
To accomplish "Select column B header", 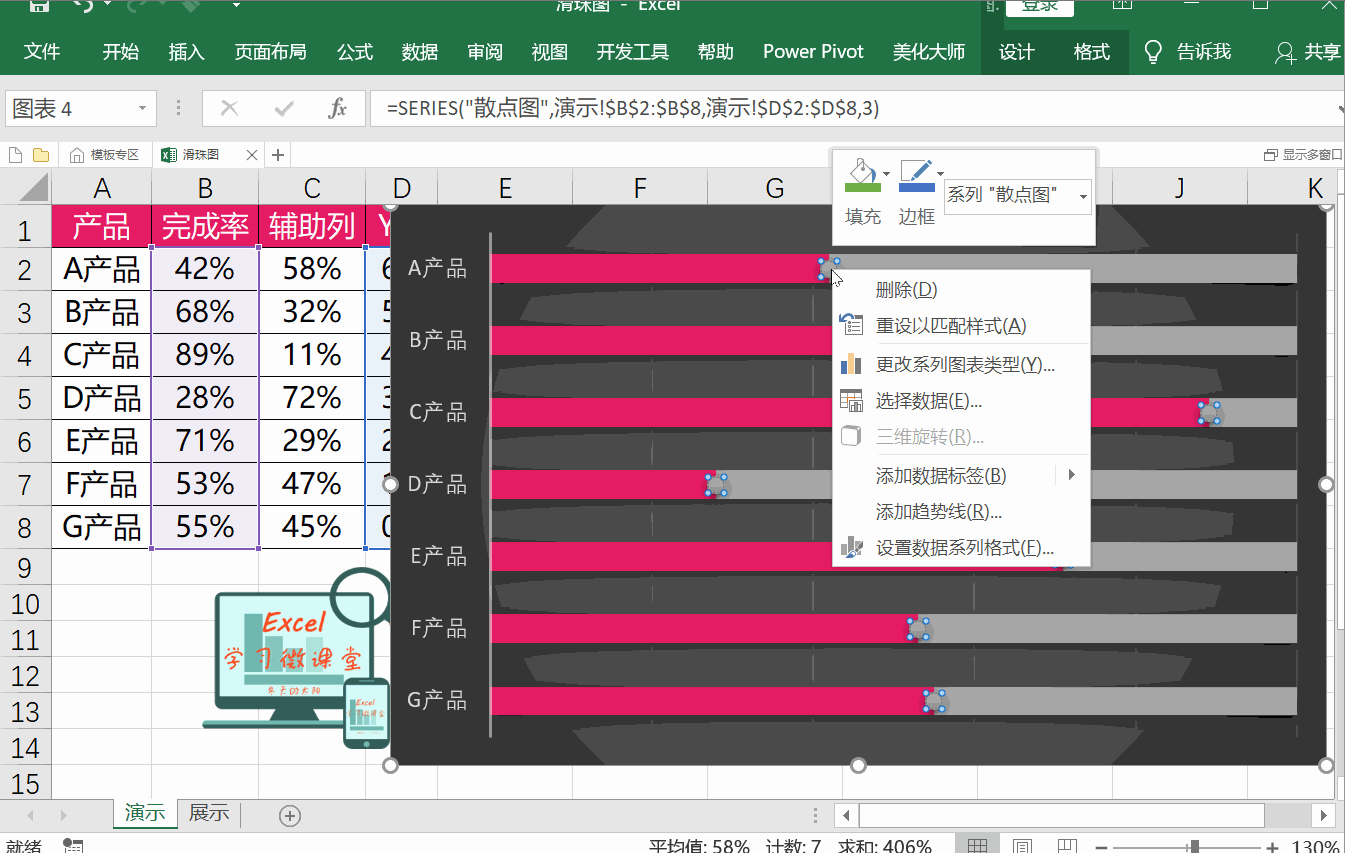I will pos(205,187).
